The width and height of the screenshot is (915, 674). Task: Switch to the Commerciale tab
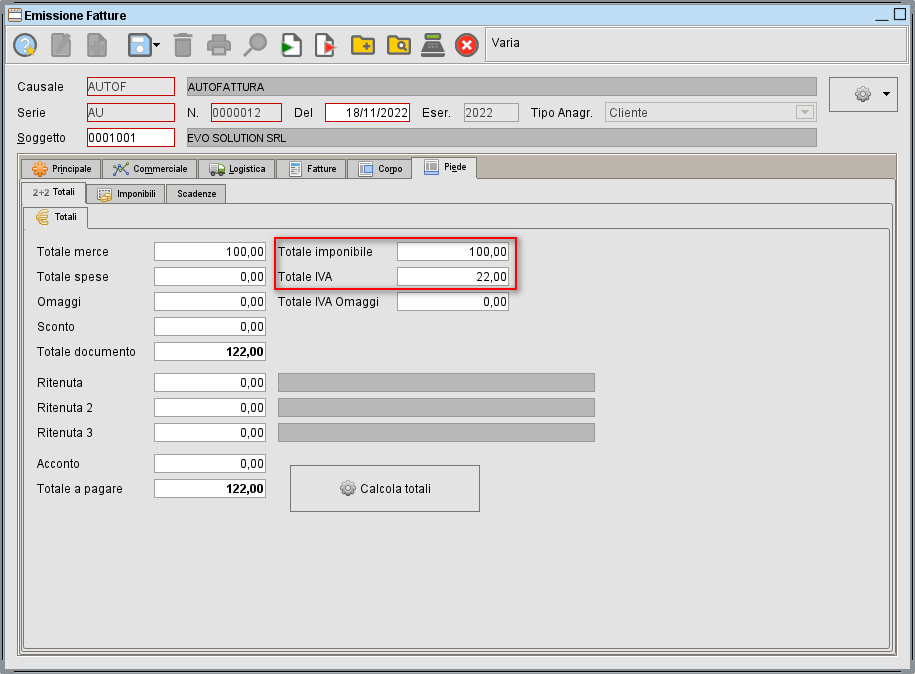click(x=150, y=168)
